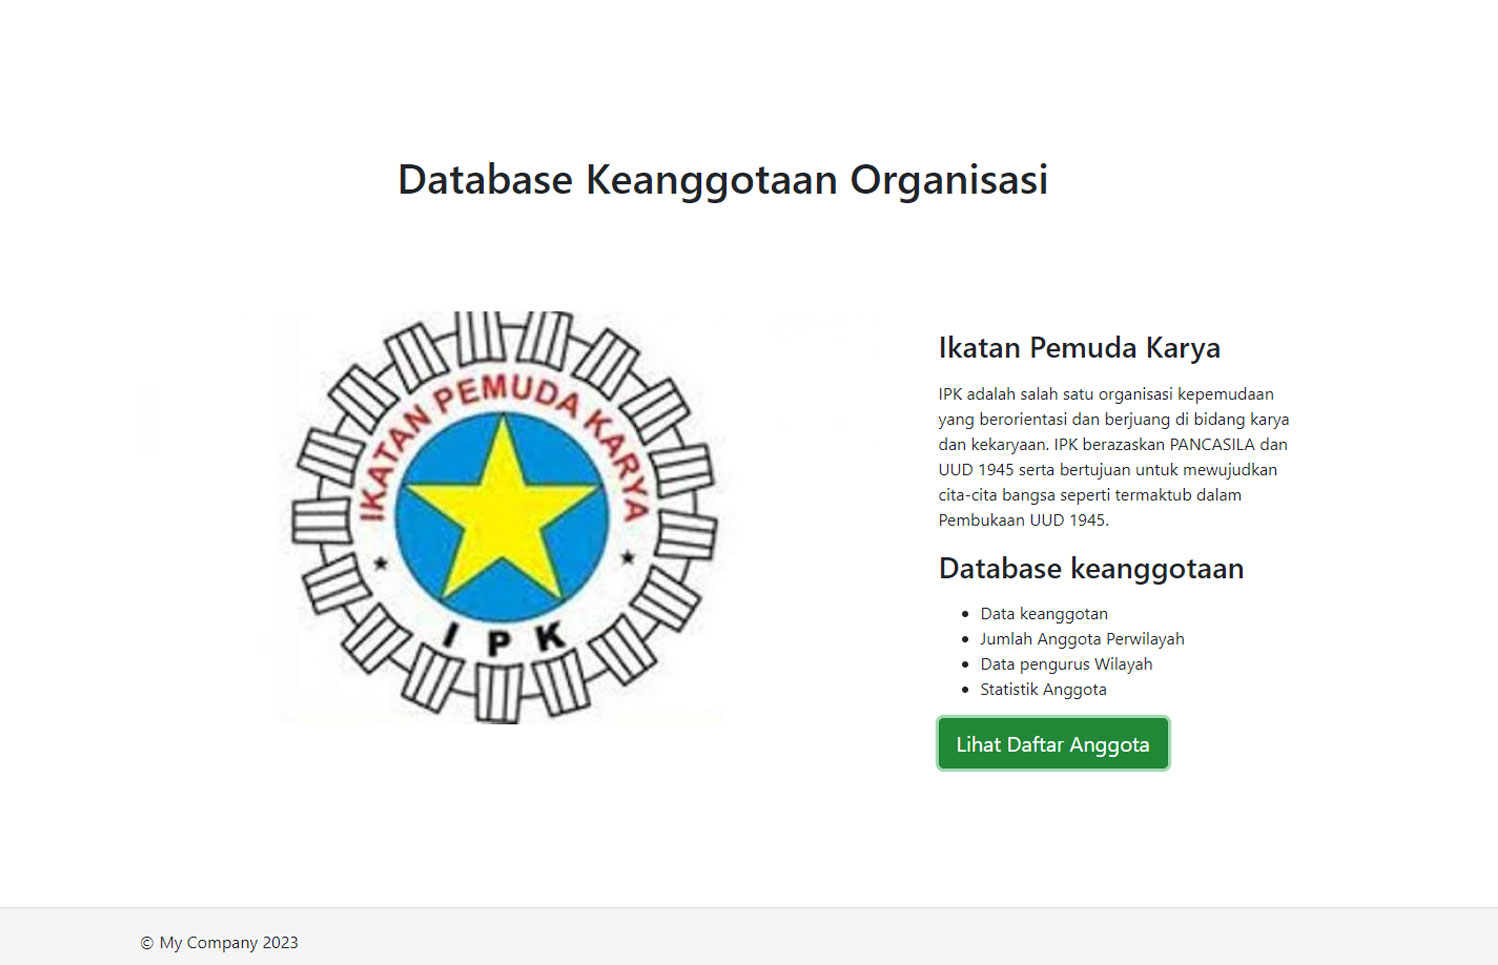The width and height of the screenshot is (1498, 965).
Task: Click the My Company 2023 footer text
Action: (229, 943)
